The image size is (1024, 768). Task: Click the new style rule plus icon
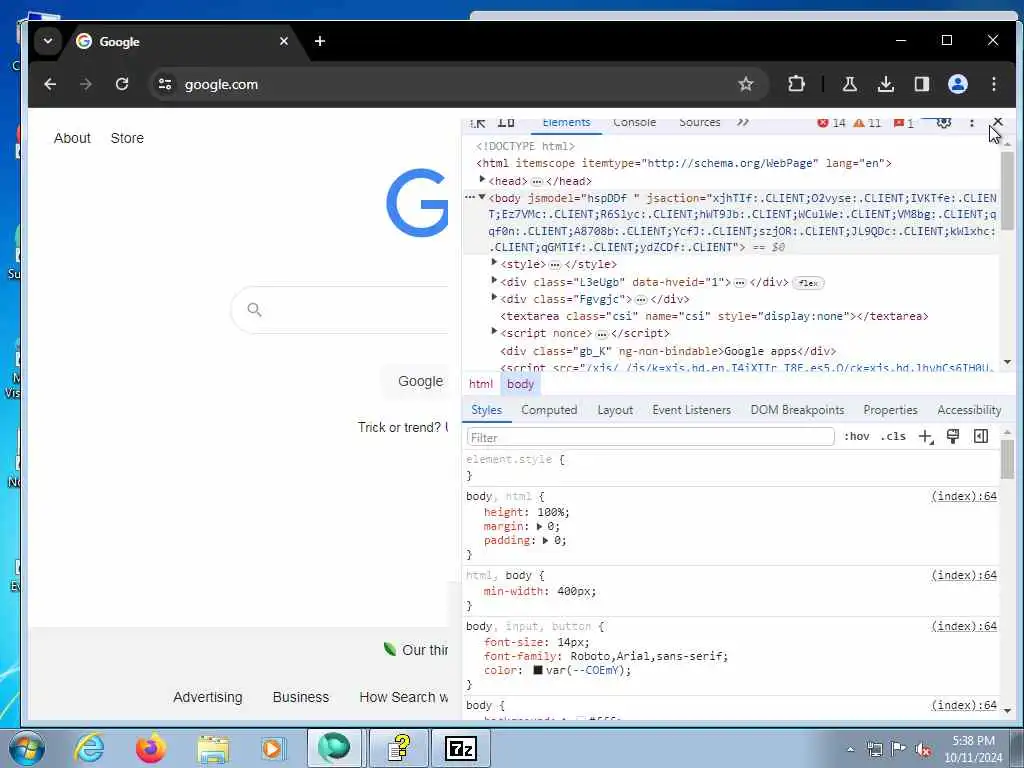click(x=926, y=436)
